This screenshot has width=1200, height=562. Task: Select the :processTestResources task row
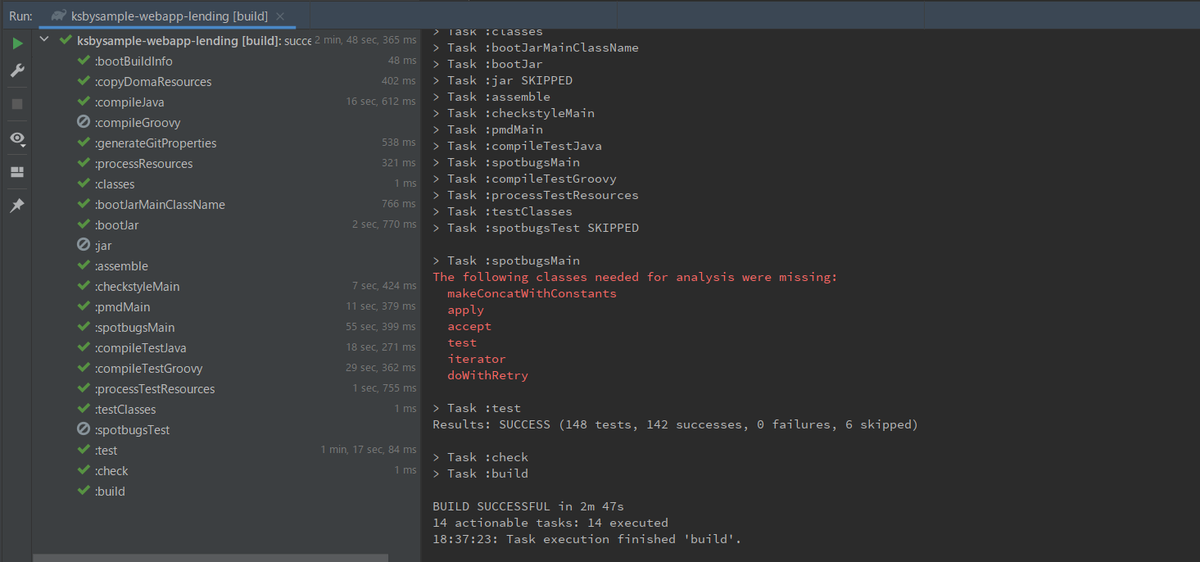[x=226, y=389]
